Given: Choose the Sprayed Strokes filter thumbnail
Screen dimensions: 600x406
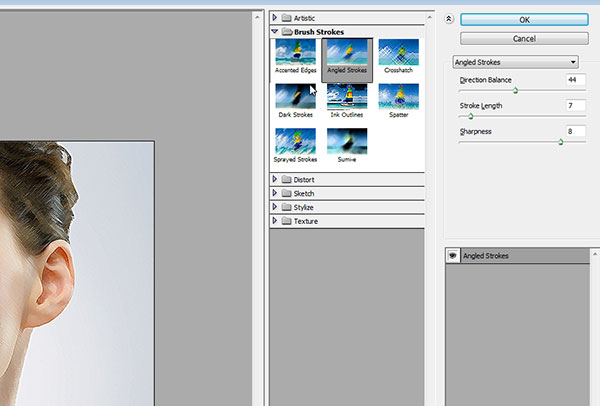Looking at the screenshot, I should (295, 141).
